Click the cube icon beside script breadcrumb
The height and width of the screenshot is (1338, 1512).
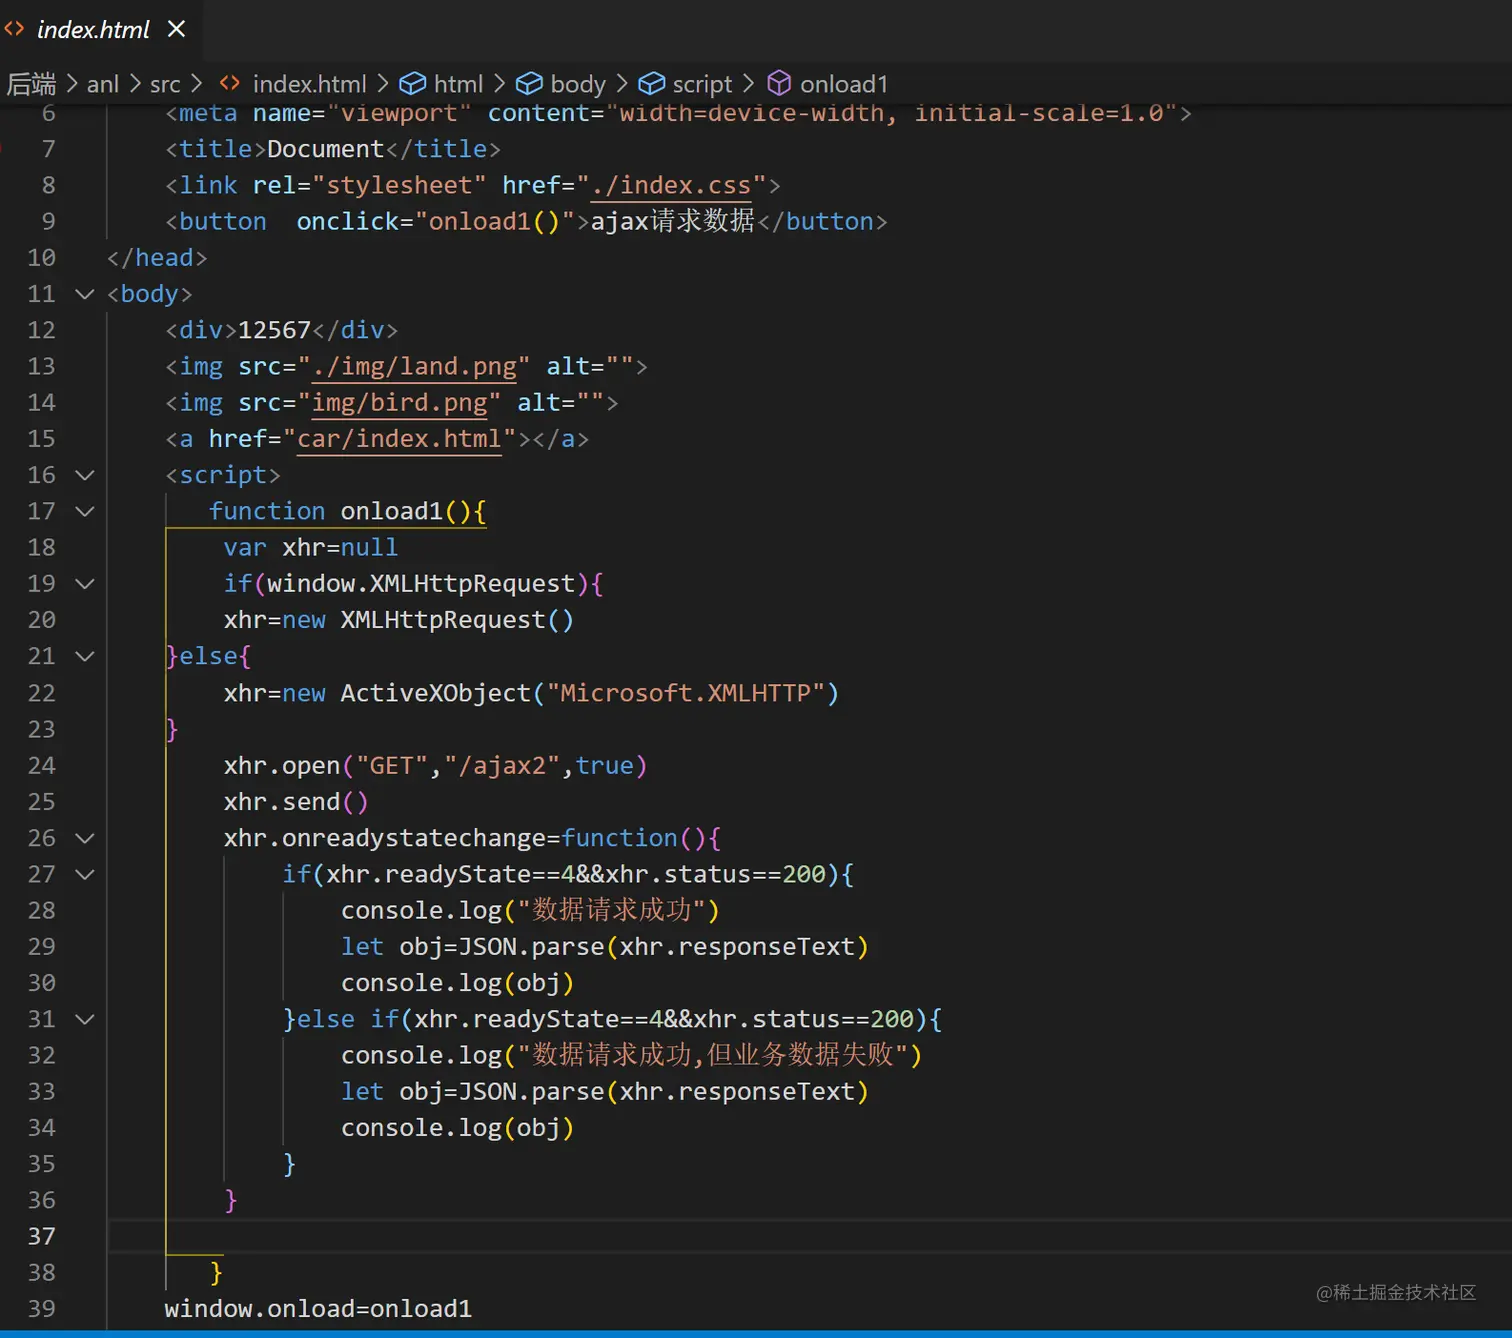652,84
